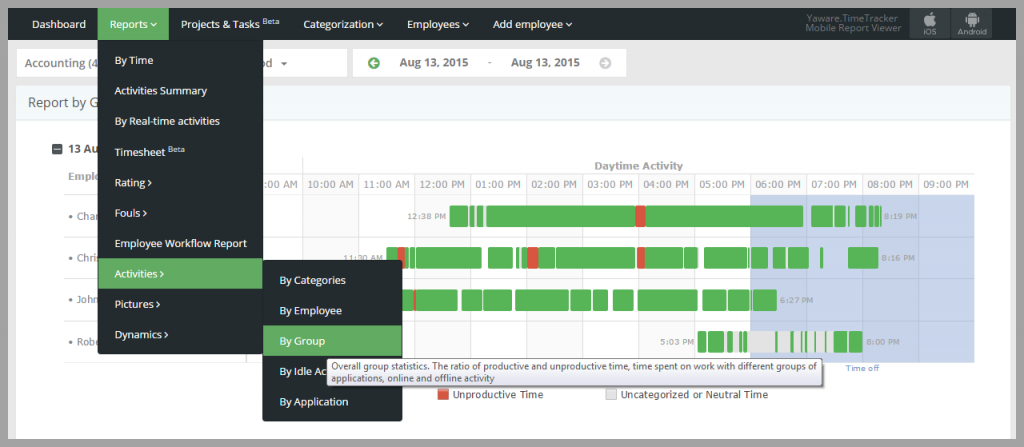Click the 8:00 PM end time label
1024x447 pixels.
tap(882, 341)
